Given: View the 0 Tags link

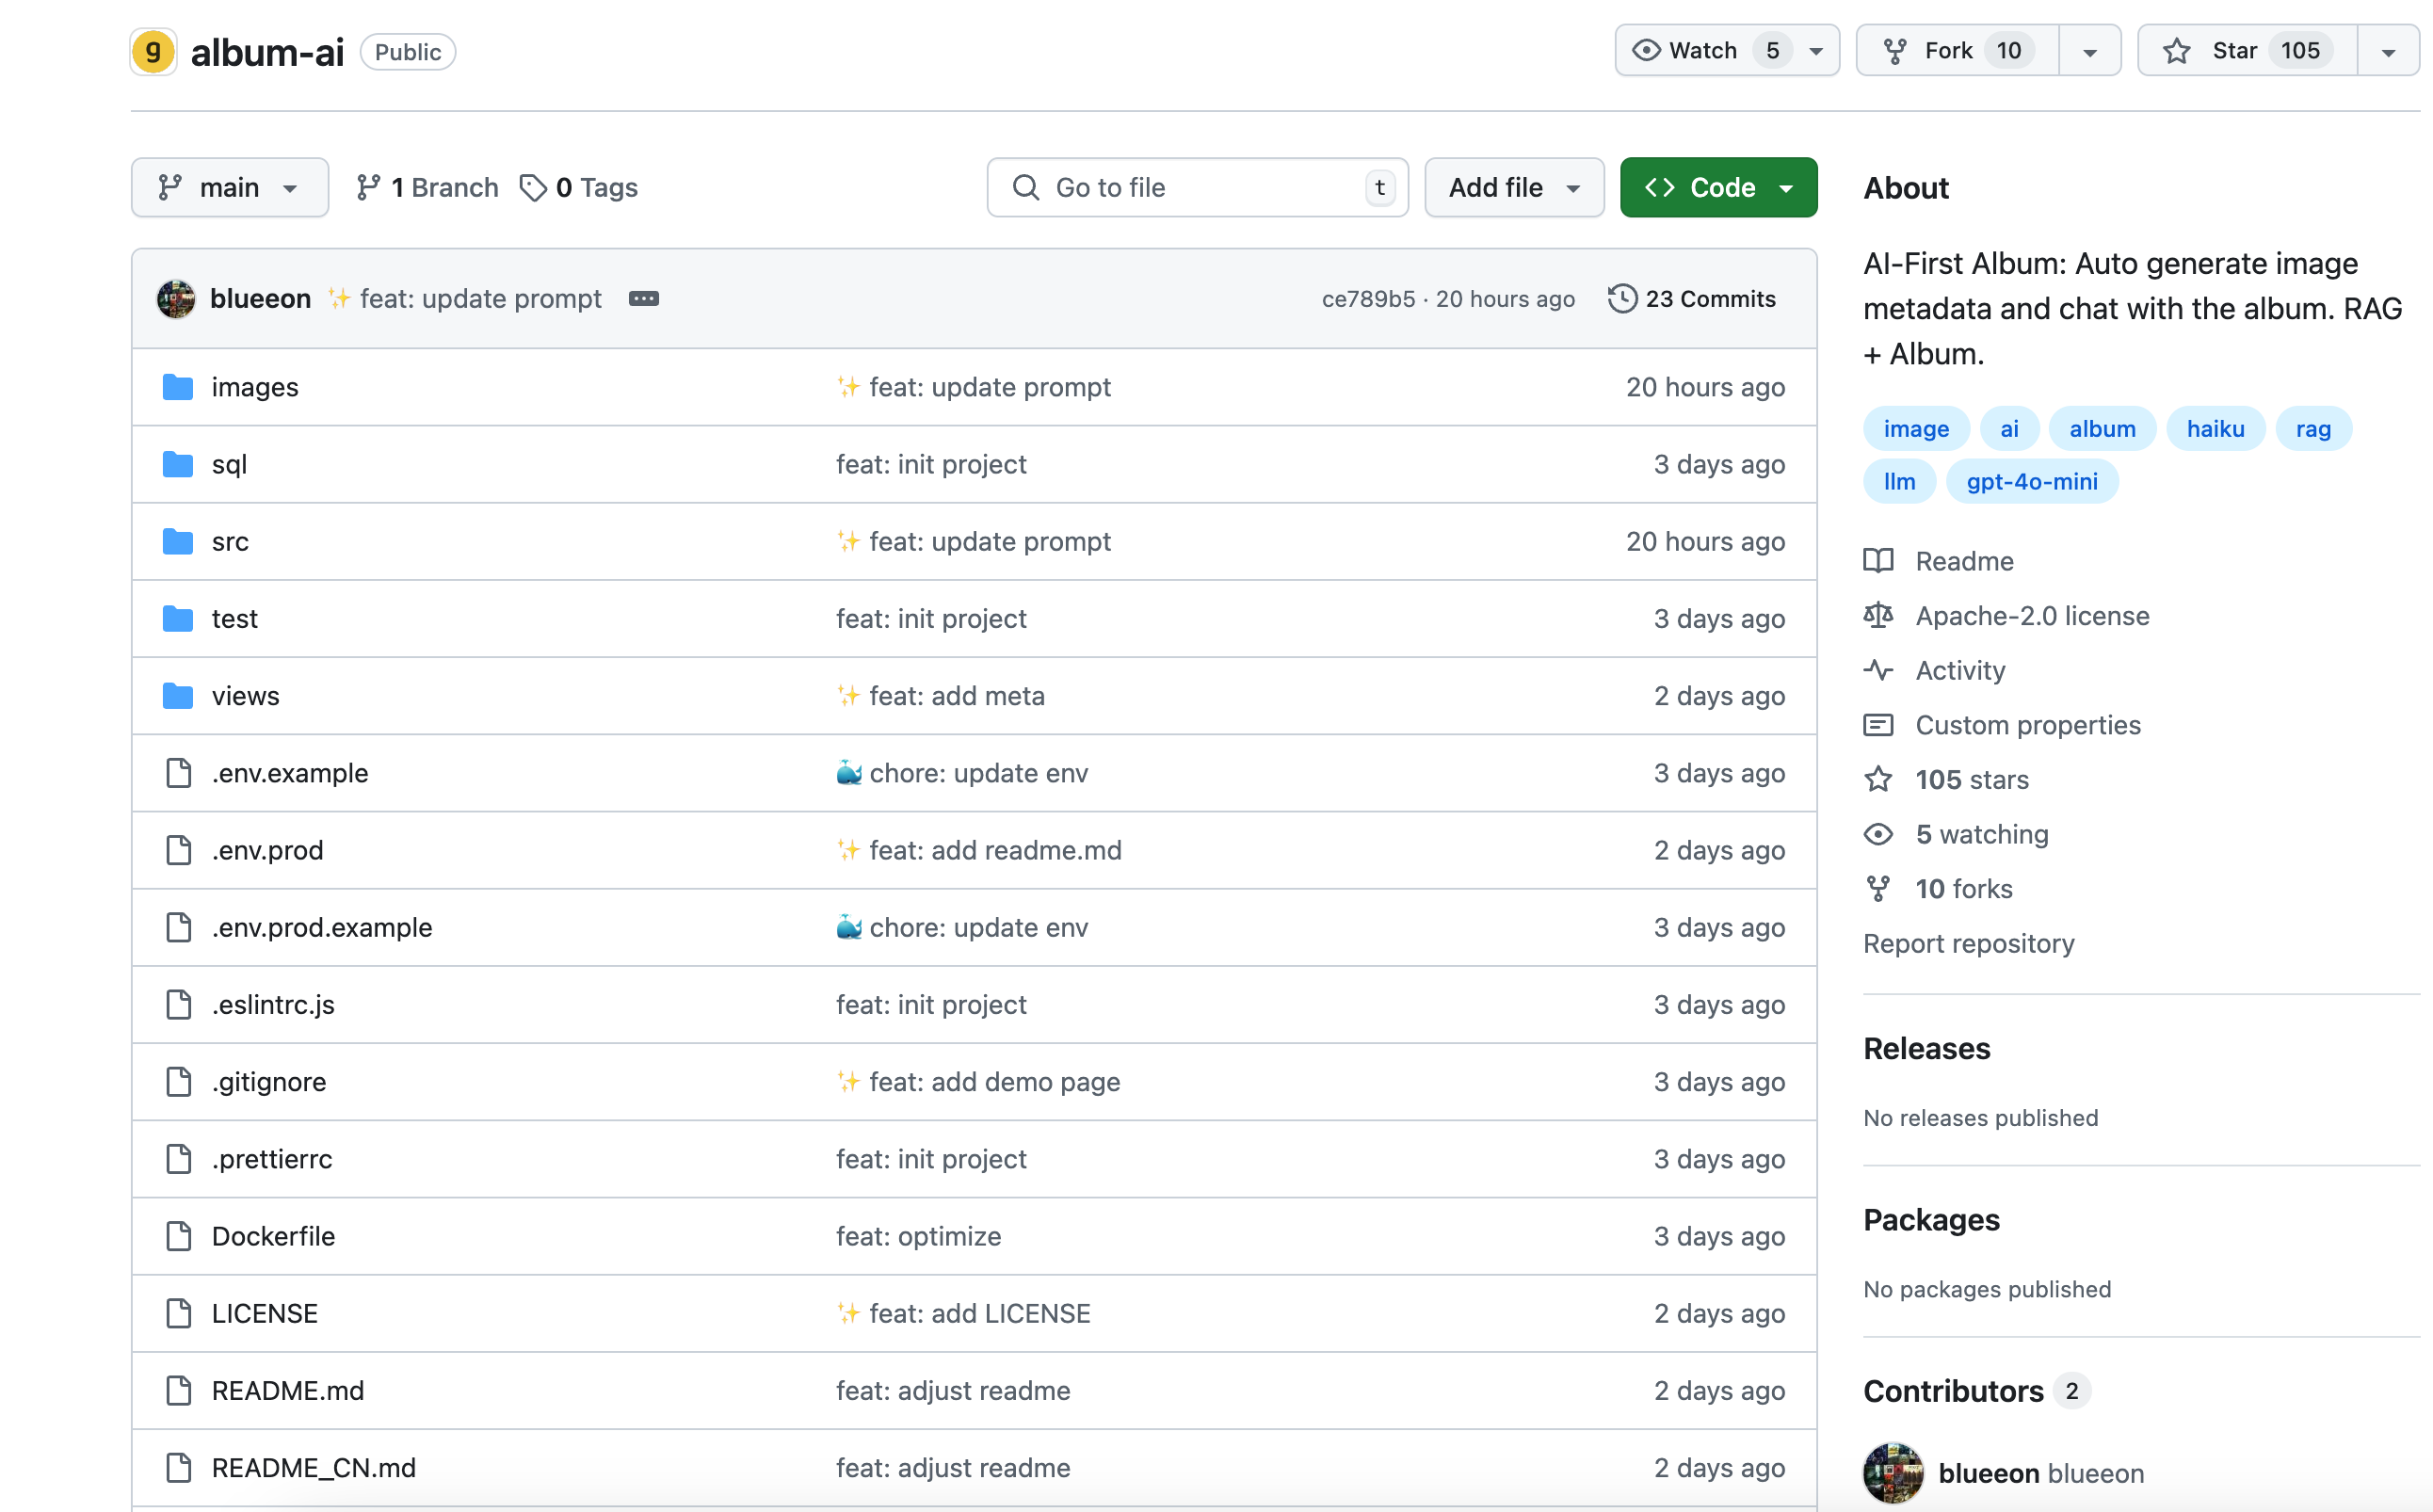Looking at the screenshot, I should [579, 187].
